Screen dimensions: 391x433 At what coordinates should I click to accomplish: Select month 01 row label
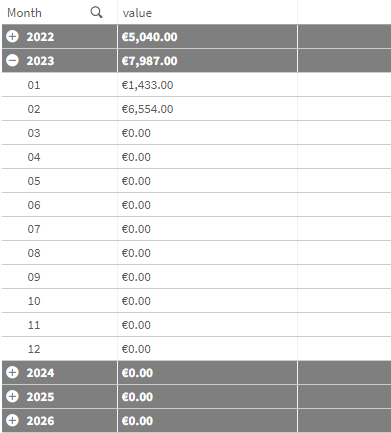(34, 85)
